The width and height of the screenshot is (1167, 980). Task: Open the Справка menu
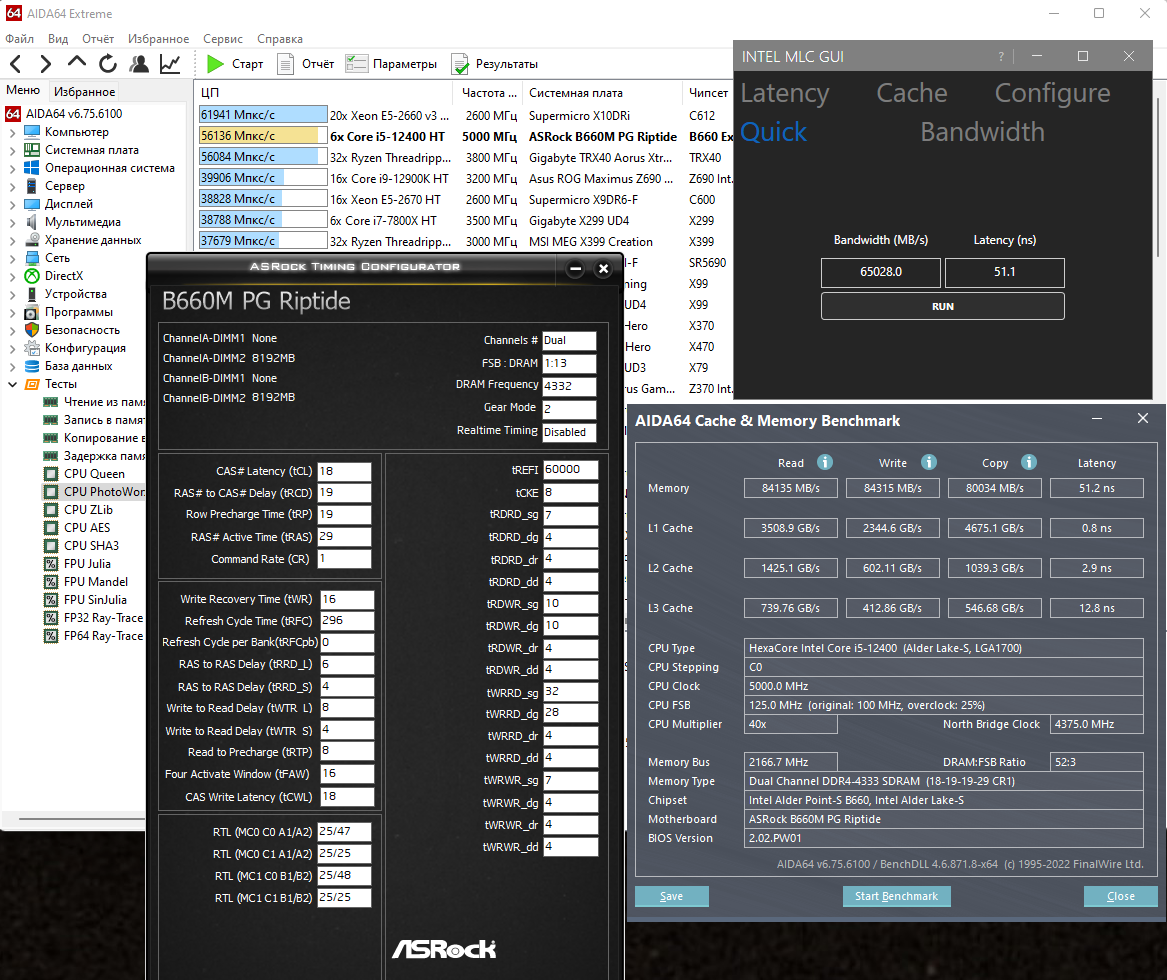click(280, 39)
